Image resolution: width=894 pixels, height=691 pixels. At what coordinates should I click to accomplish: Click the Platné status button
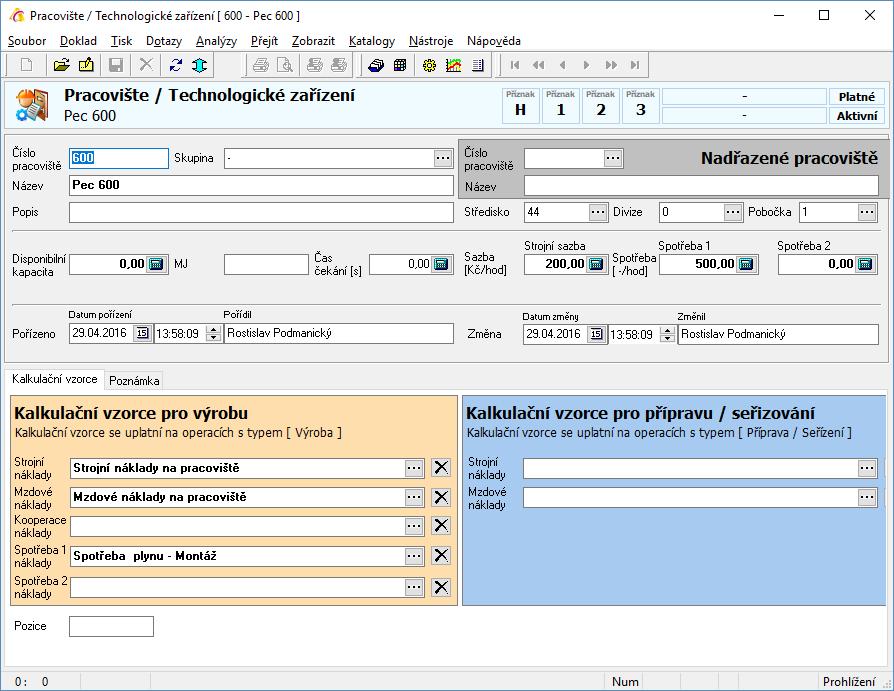856,97
